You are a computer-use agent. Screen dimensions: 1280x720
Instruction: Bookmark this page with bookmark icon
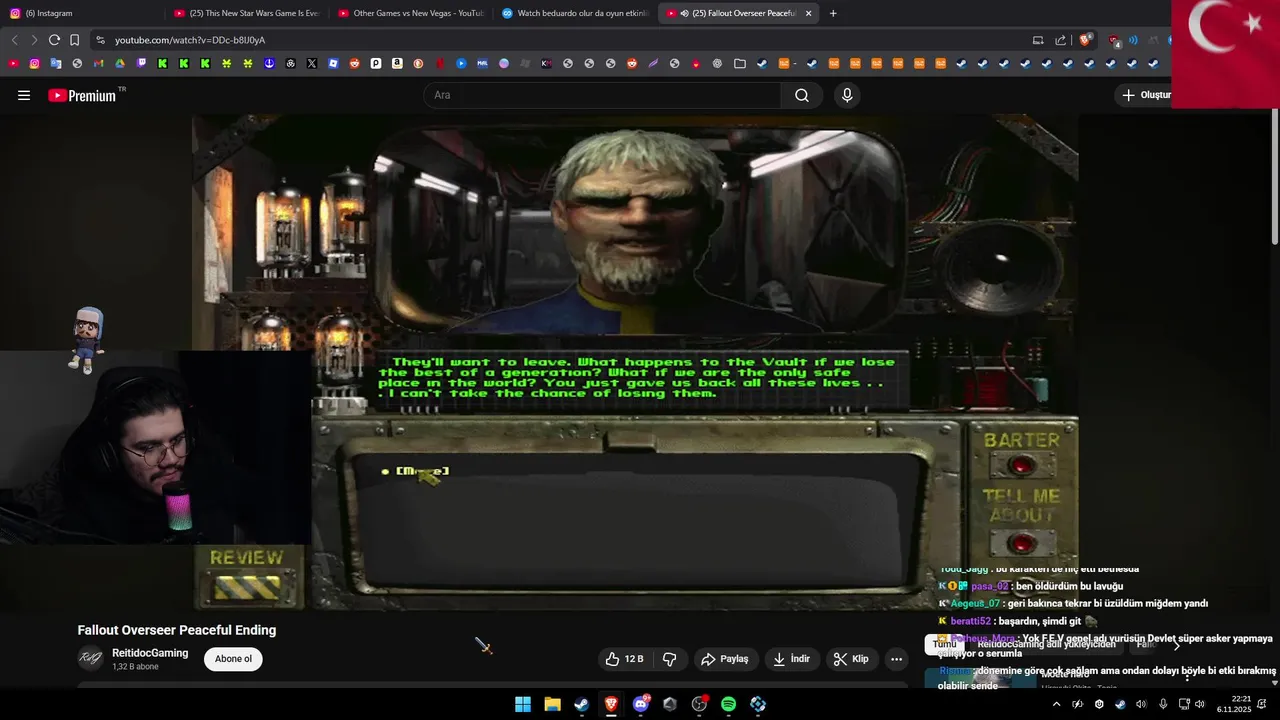point(74,40)
